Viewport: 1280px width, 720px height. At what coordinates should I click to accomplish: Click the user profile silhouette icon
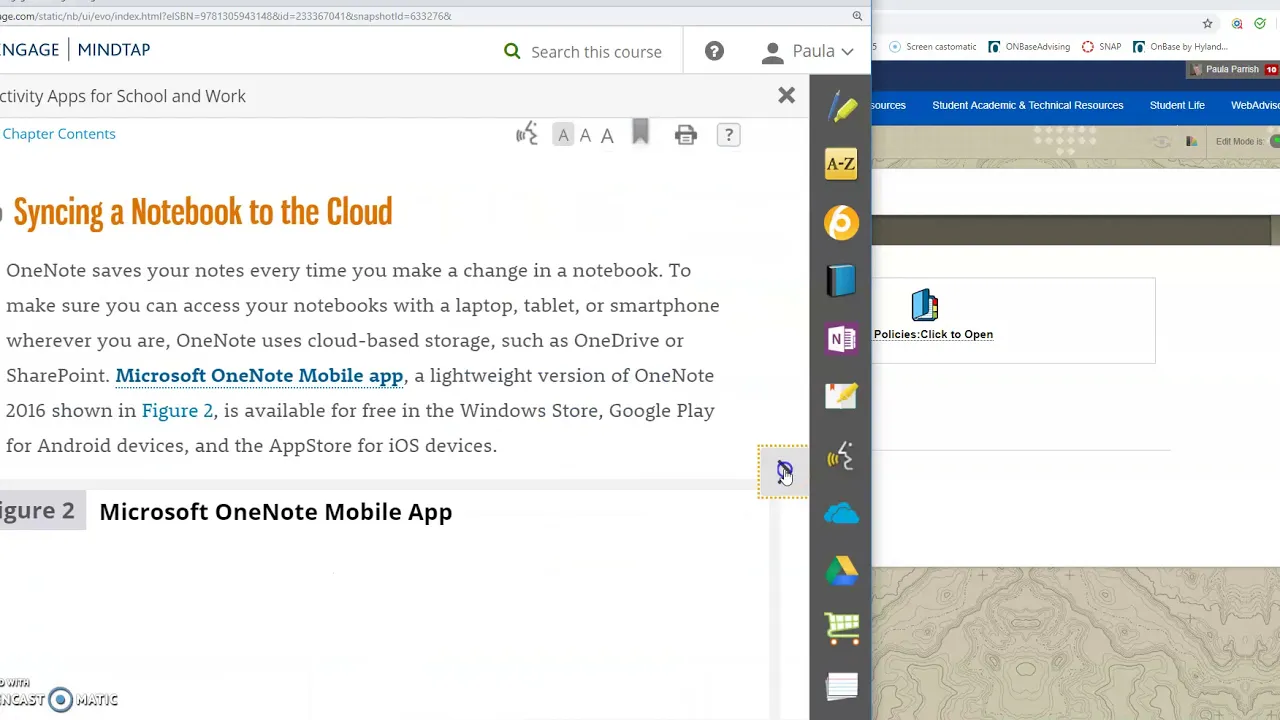click(771, 52)
